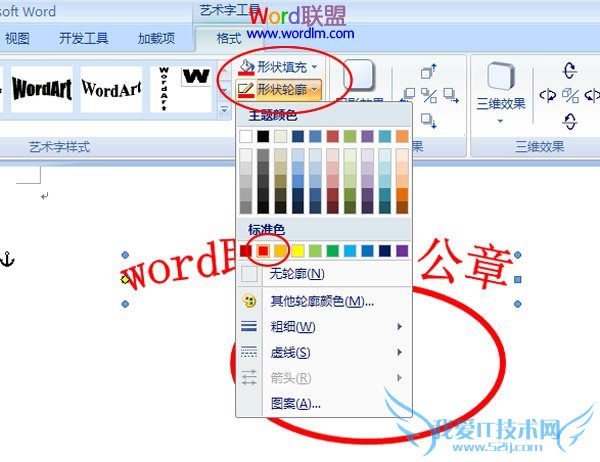This screenshot has width=600, height=462.
Task: Pick the black theme color swatch
Action: pyautogui.click(x=263, y=136)
